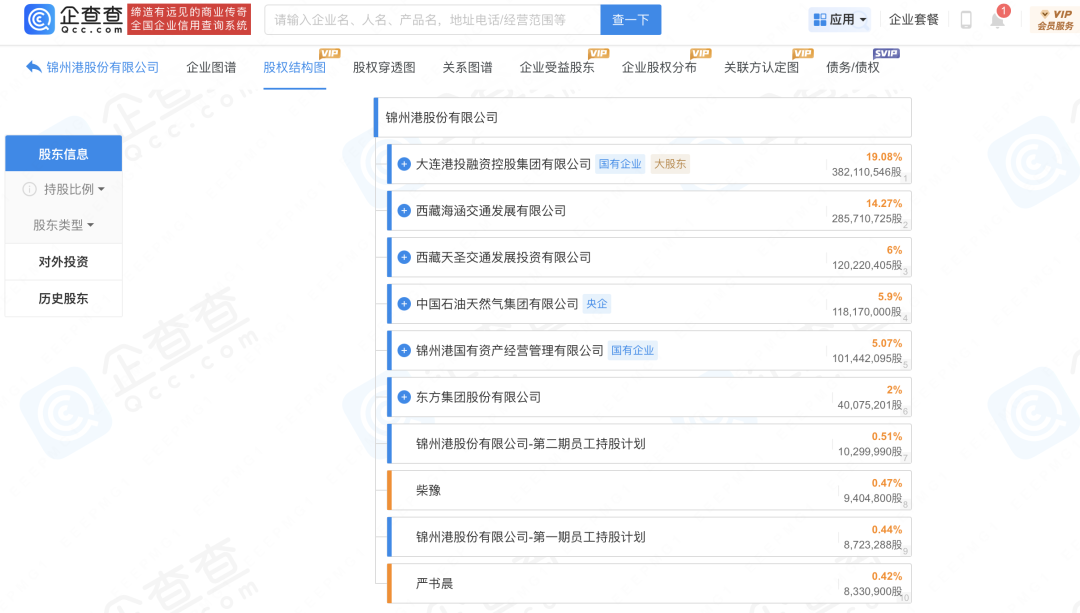Image resolution: width=1080 pixels, height=613 pixels.
Task: Click share count 120,220,405股
Action: click(866, 265)
